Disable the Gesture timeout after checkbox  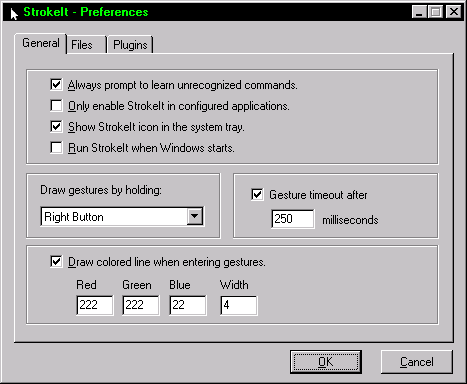[257, 195]
